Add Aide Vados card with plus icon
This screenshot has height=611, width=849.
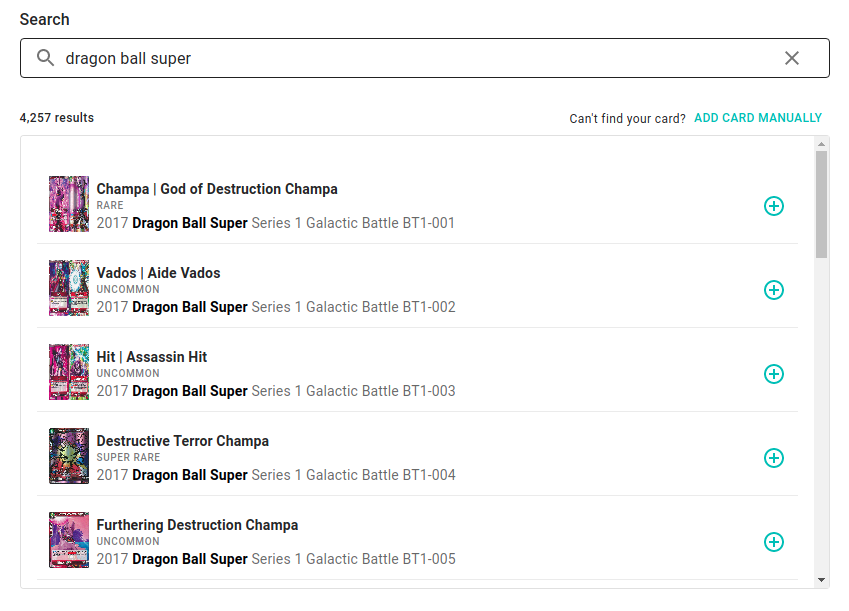[773, 290]
